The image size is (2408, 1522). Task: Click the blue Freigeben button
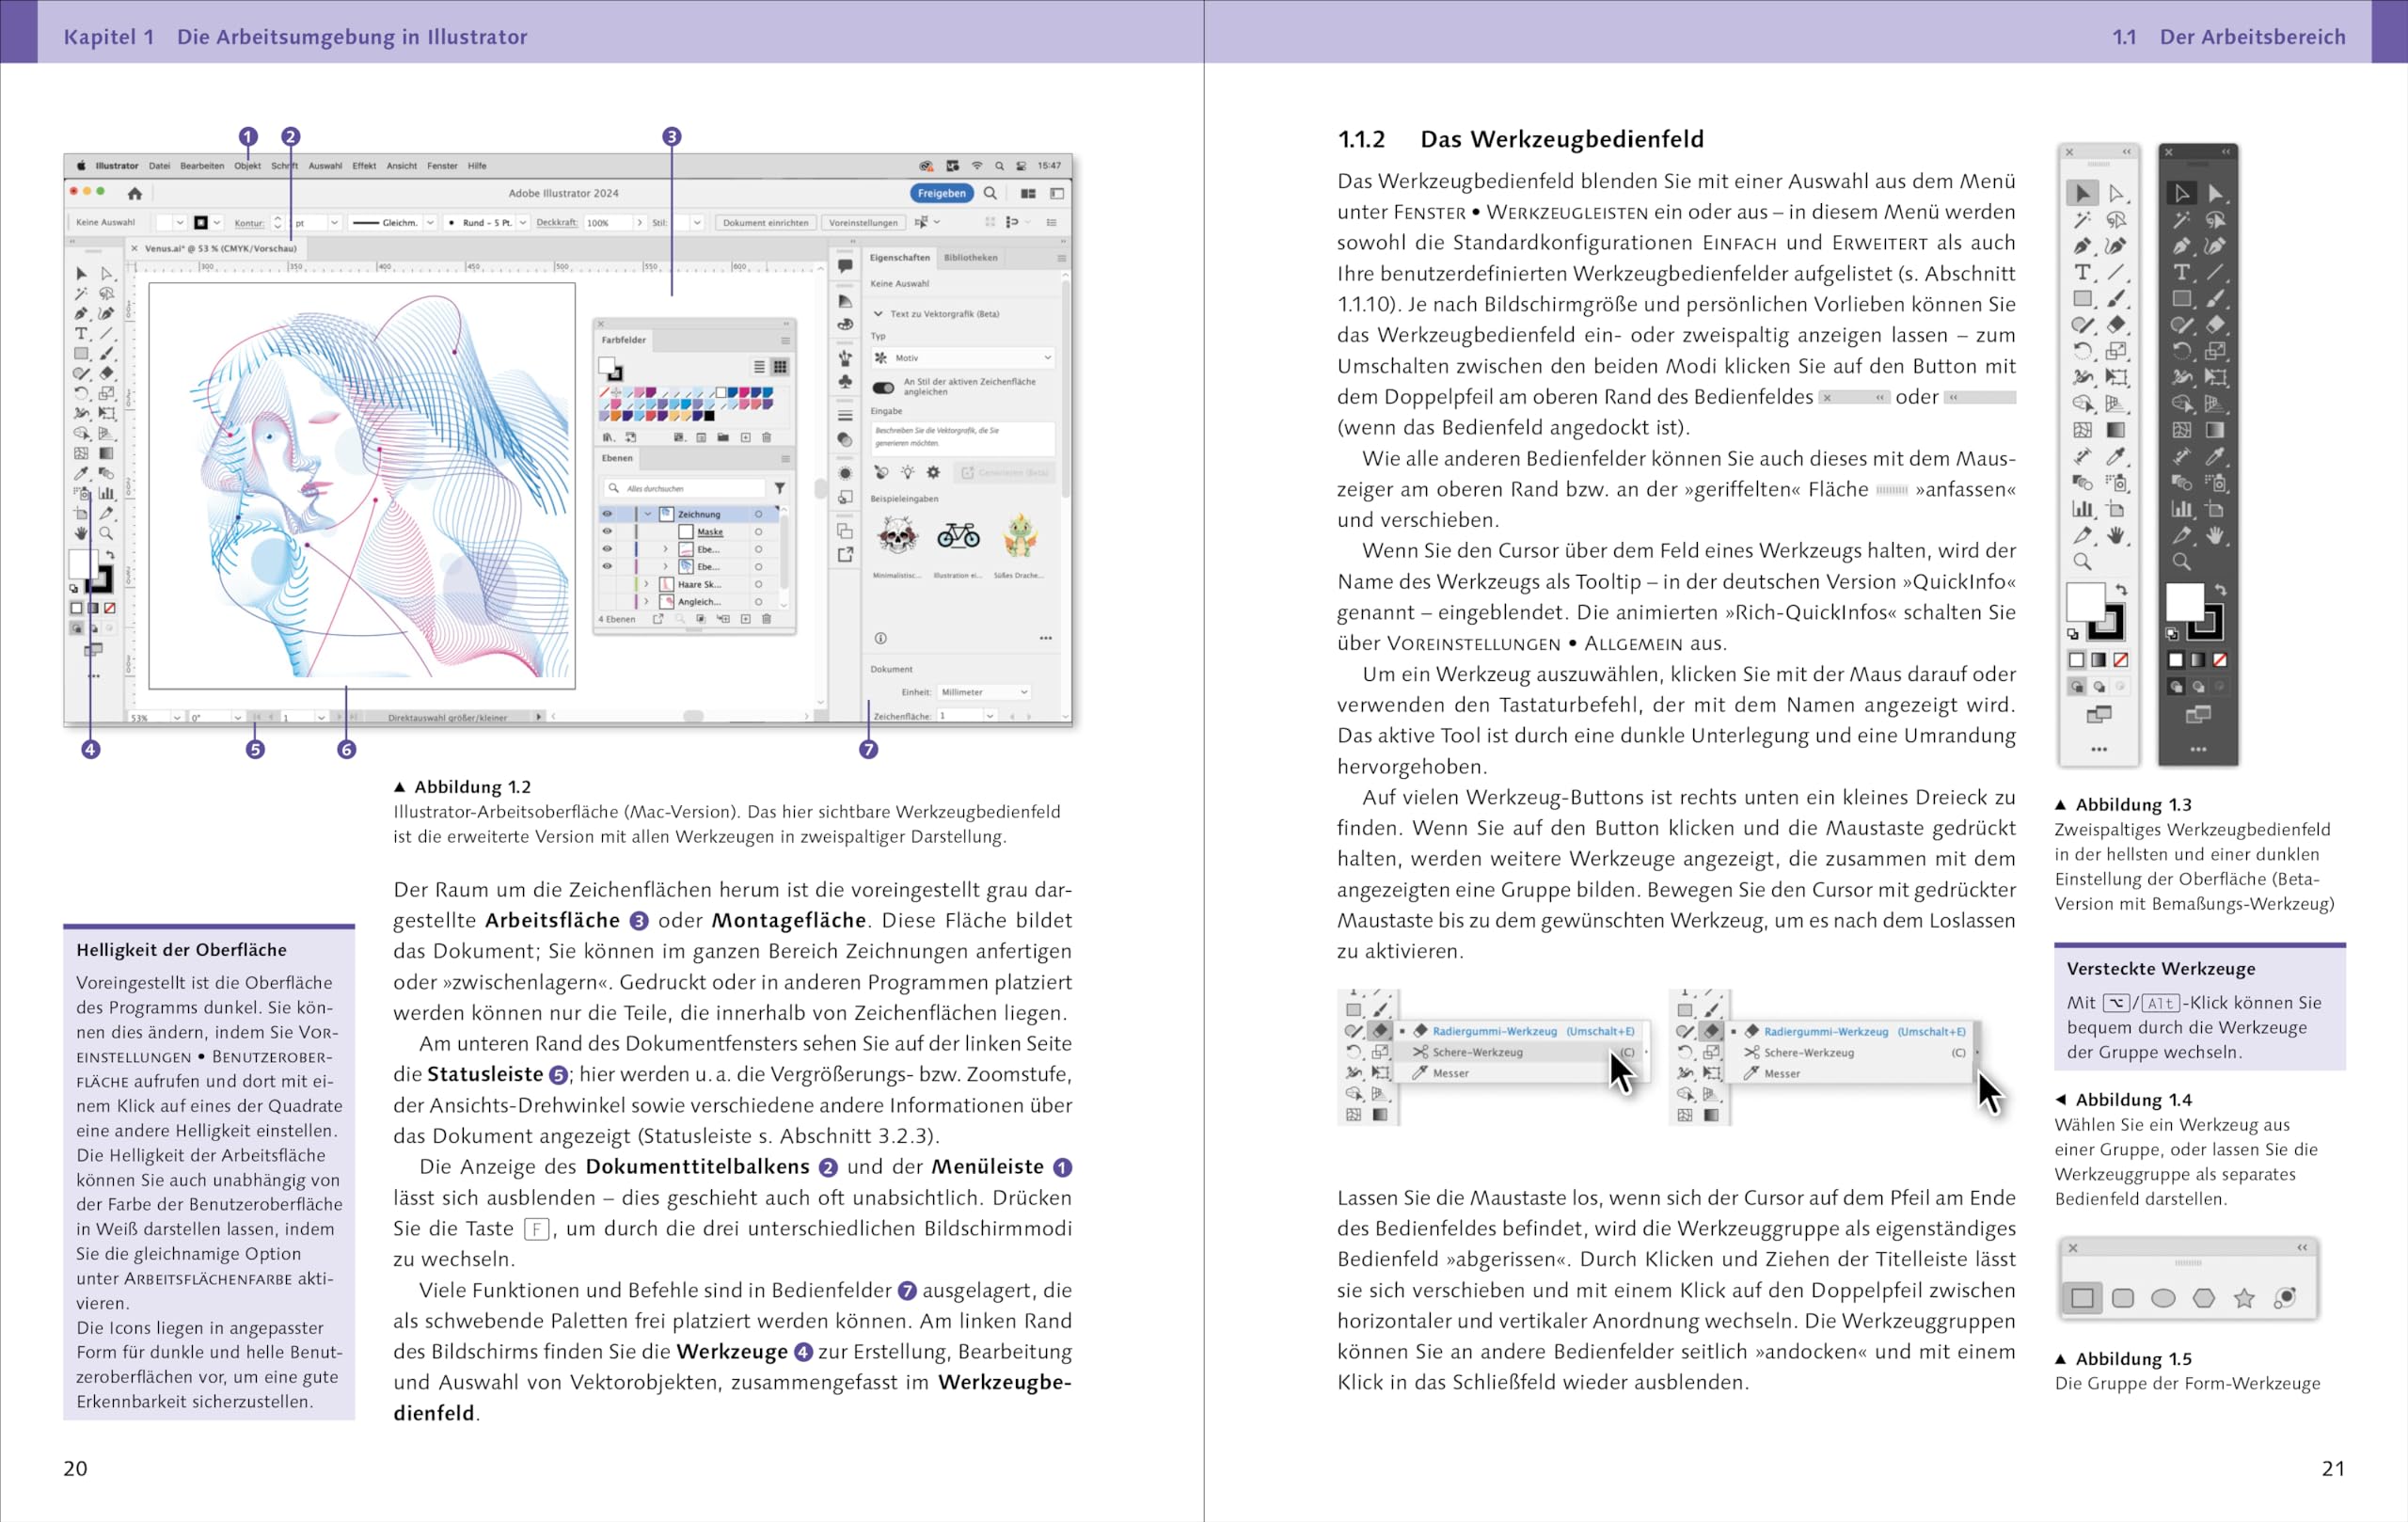(941, 193)
